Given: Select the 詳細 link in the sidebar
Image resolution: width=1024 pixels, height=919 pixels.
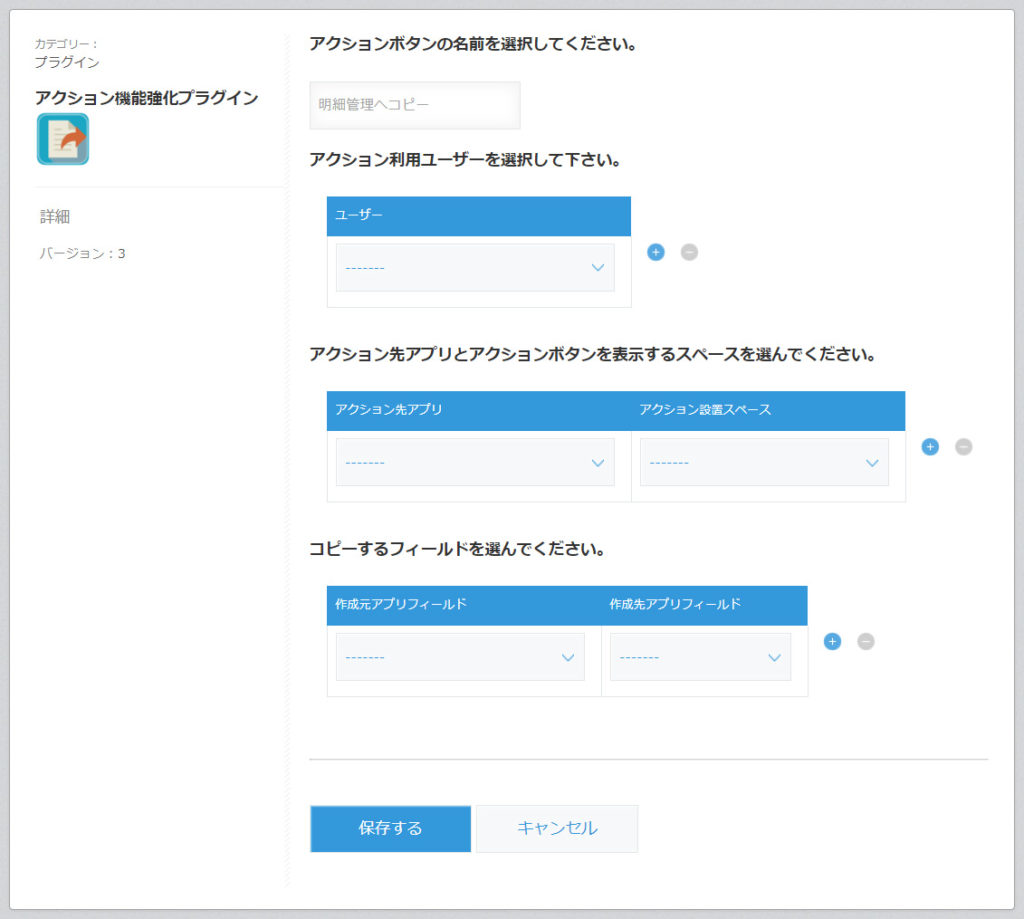Looking at the screenshot, I should (45, 216).
